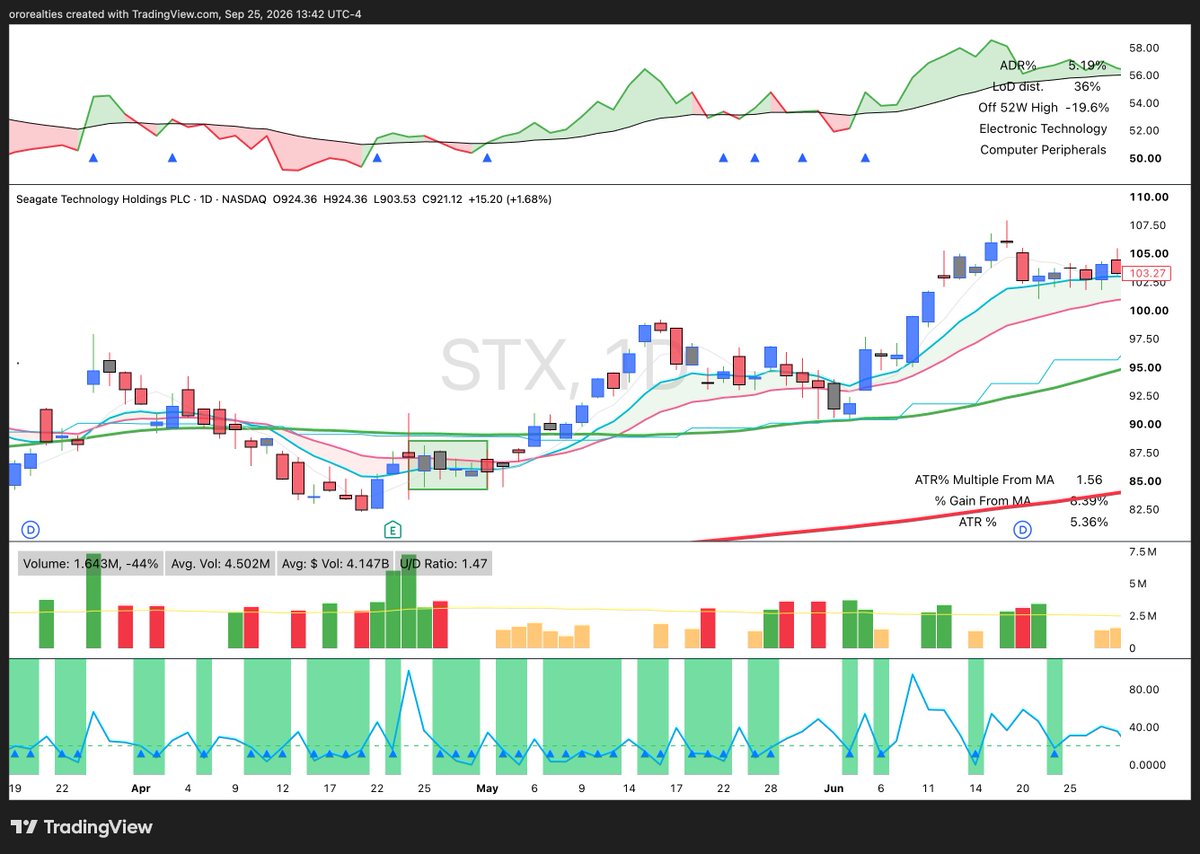The width and height of the screenshot is (1200, 854).
Task: Click the 50.00 label on the top indicator axis
Action: tap(1146, 159)
